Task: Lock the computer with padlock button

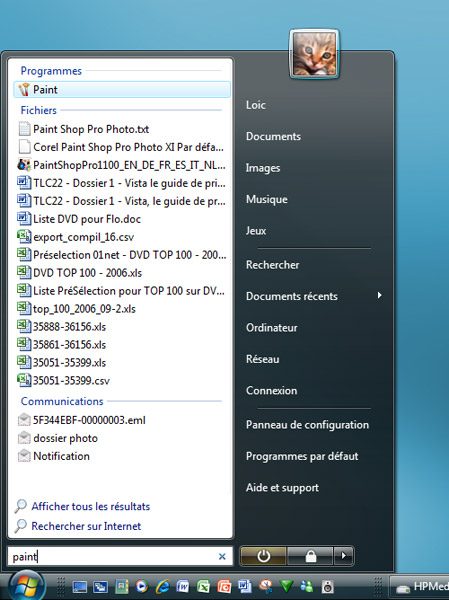Action: point(310,556)
